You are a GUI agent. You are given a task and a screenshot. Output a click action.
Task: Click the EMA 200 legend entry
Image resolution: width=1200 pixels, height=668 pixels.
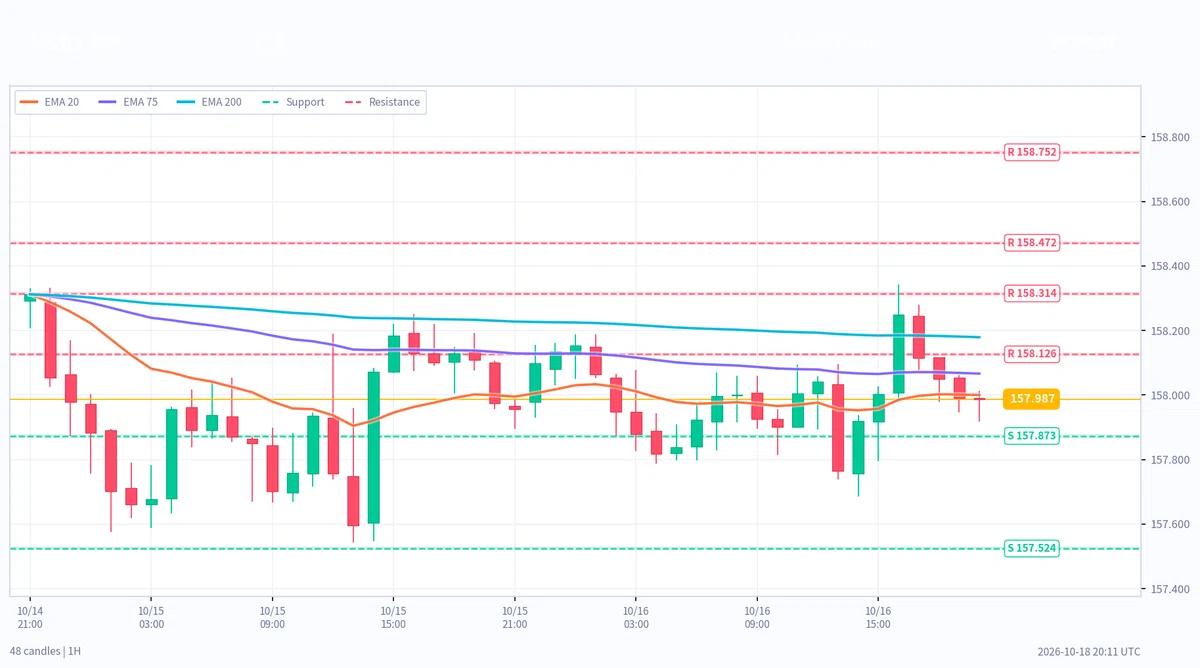pyautogui.click(x=208, y=102)
